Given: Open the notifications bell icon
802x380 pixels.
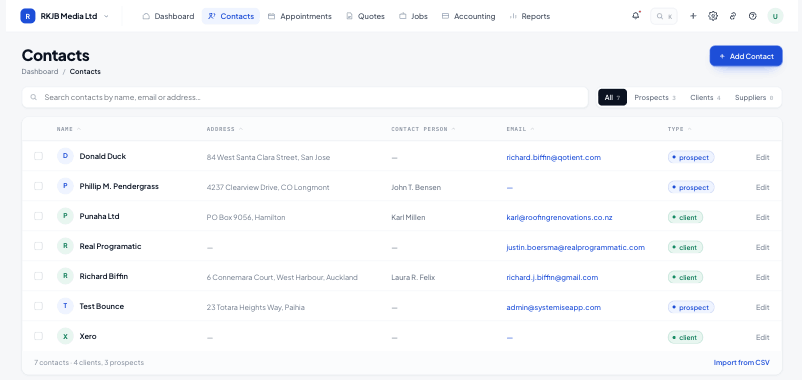Looking at the screenshot, I should pos(636,16).
